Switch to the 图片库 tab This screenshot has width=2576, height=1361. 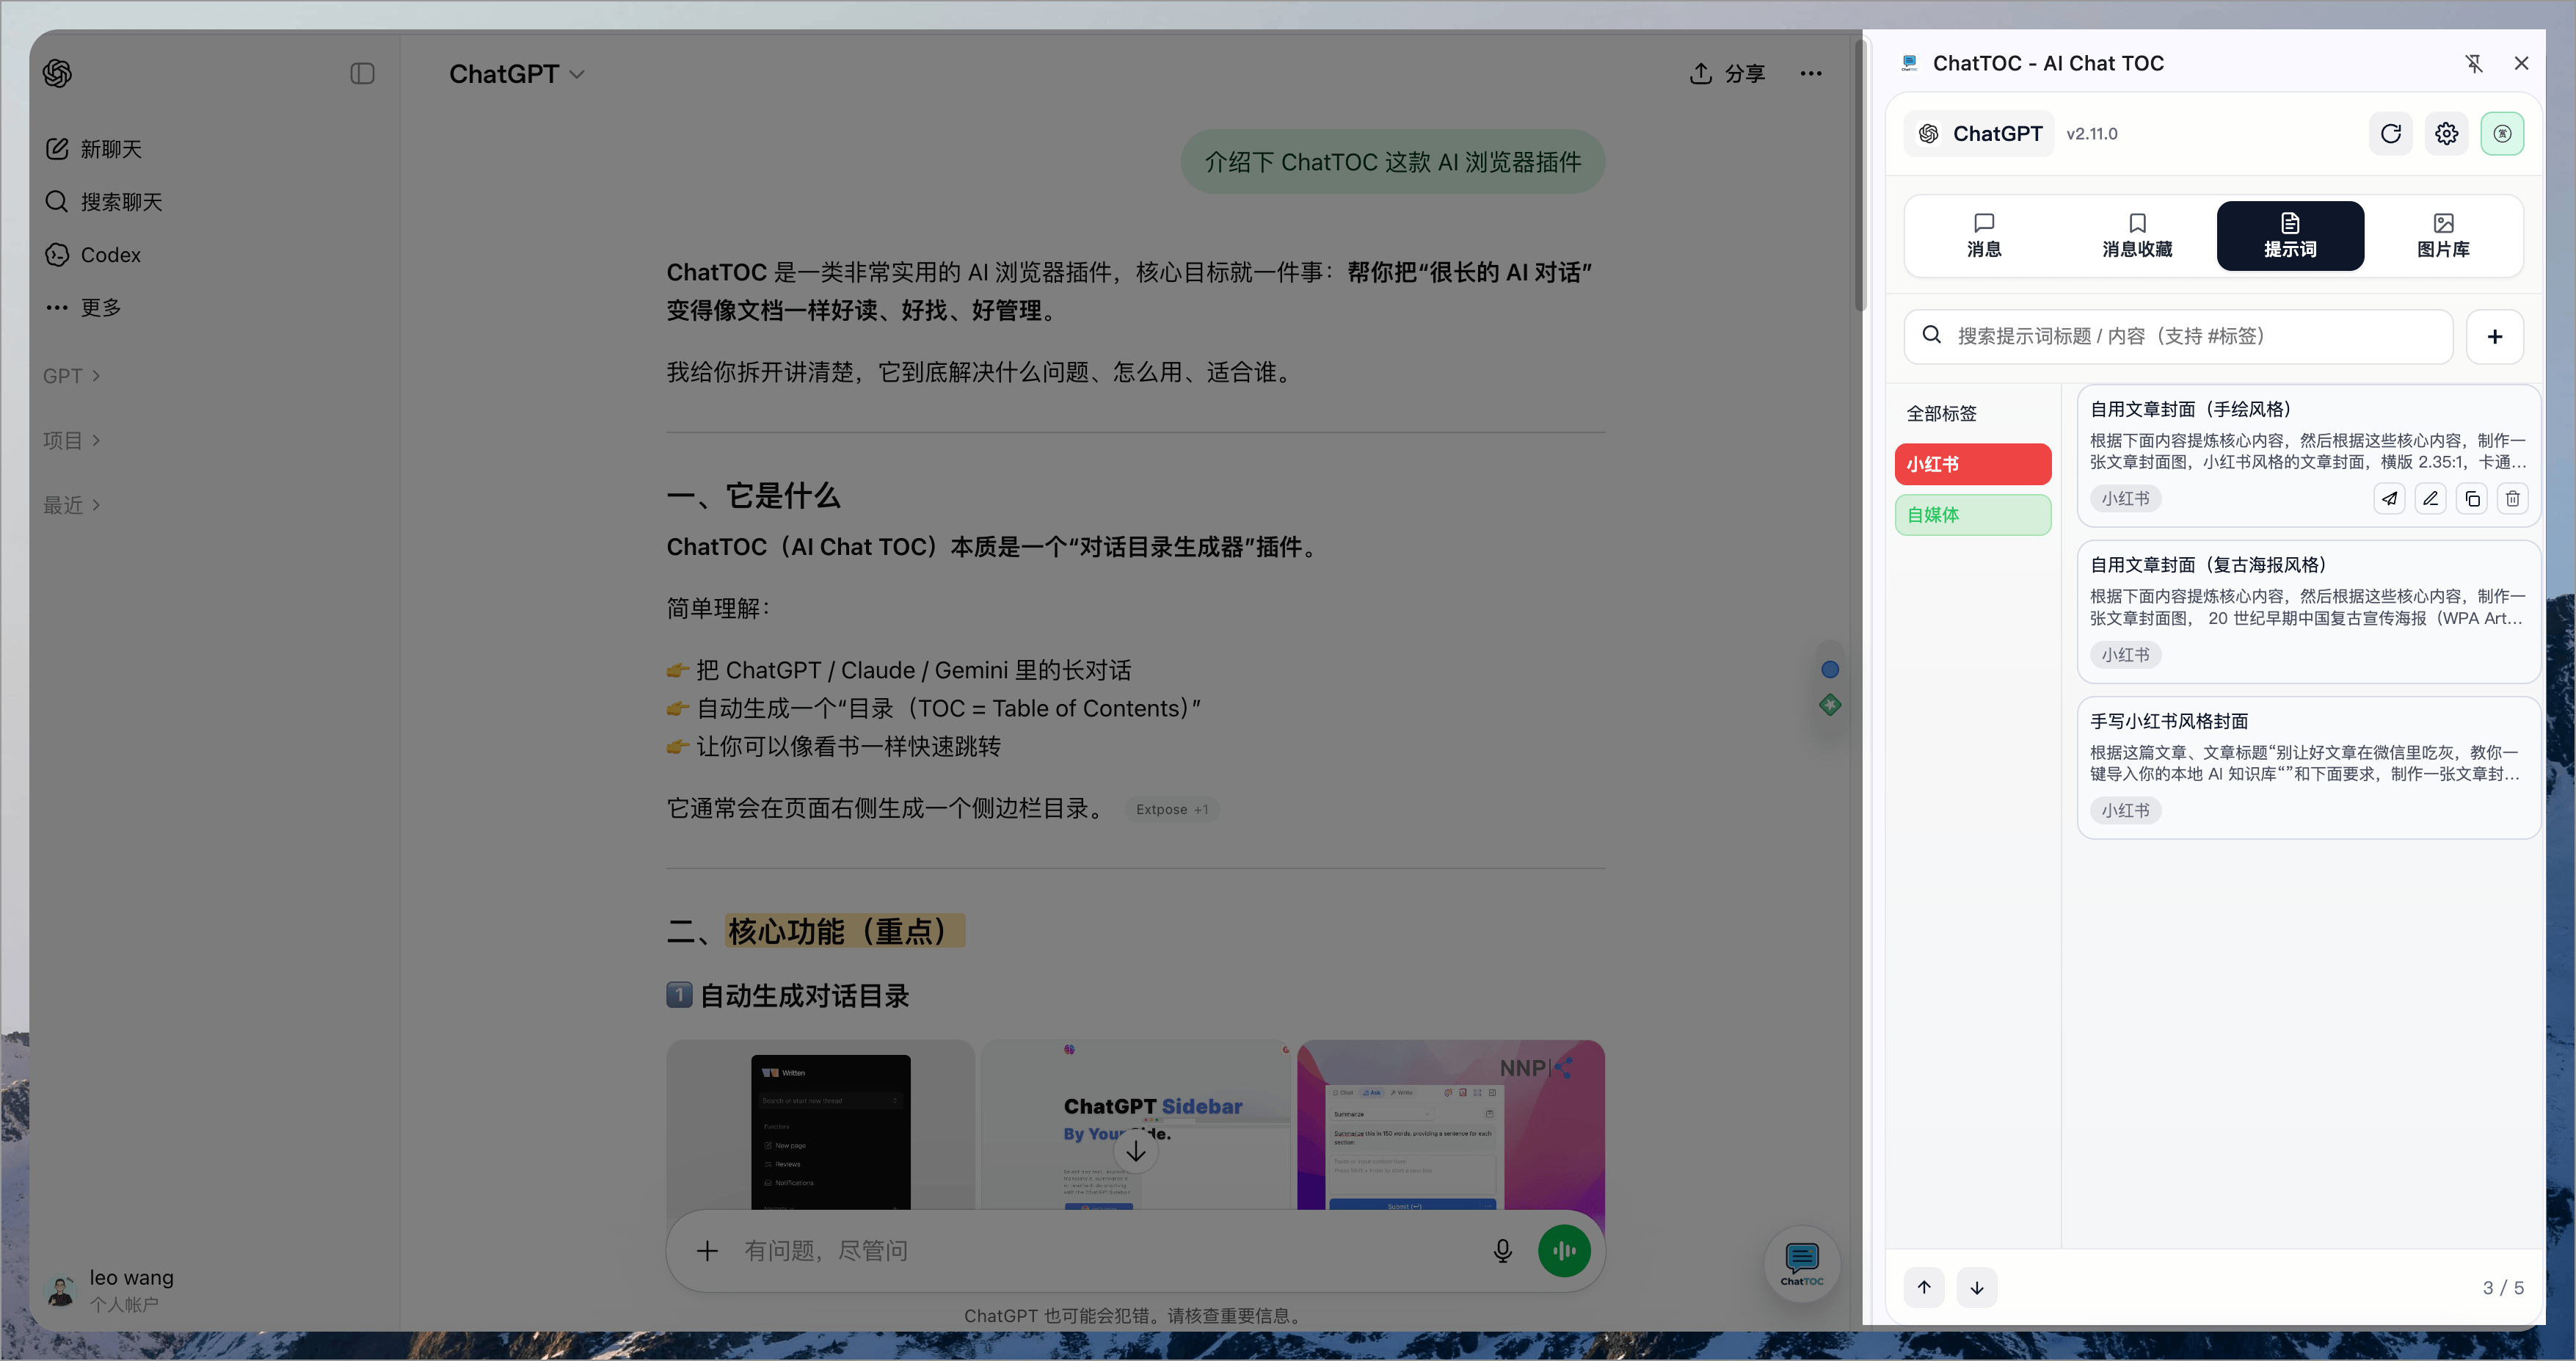pos(2443,236)
